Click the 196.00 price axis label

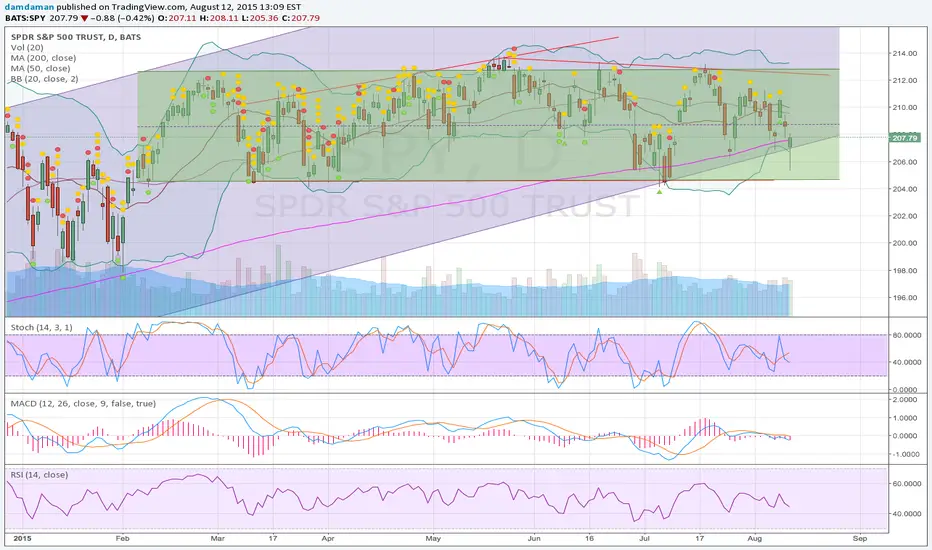coord(905,298)
